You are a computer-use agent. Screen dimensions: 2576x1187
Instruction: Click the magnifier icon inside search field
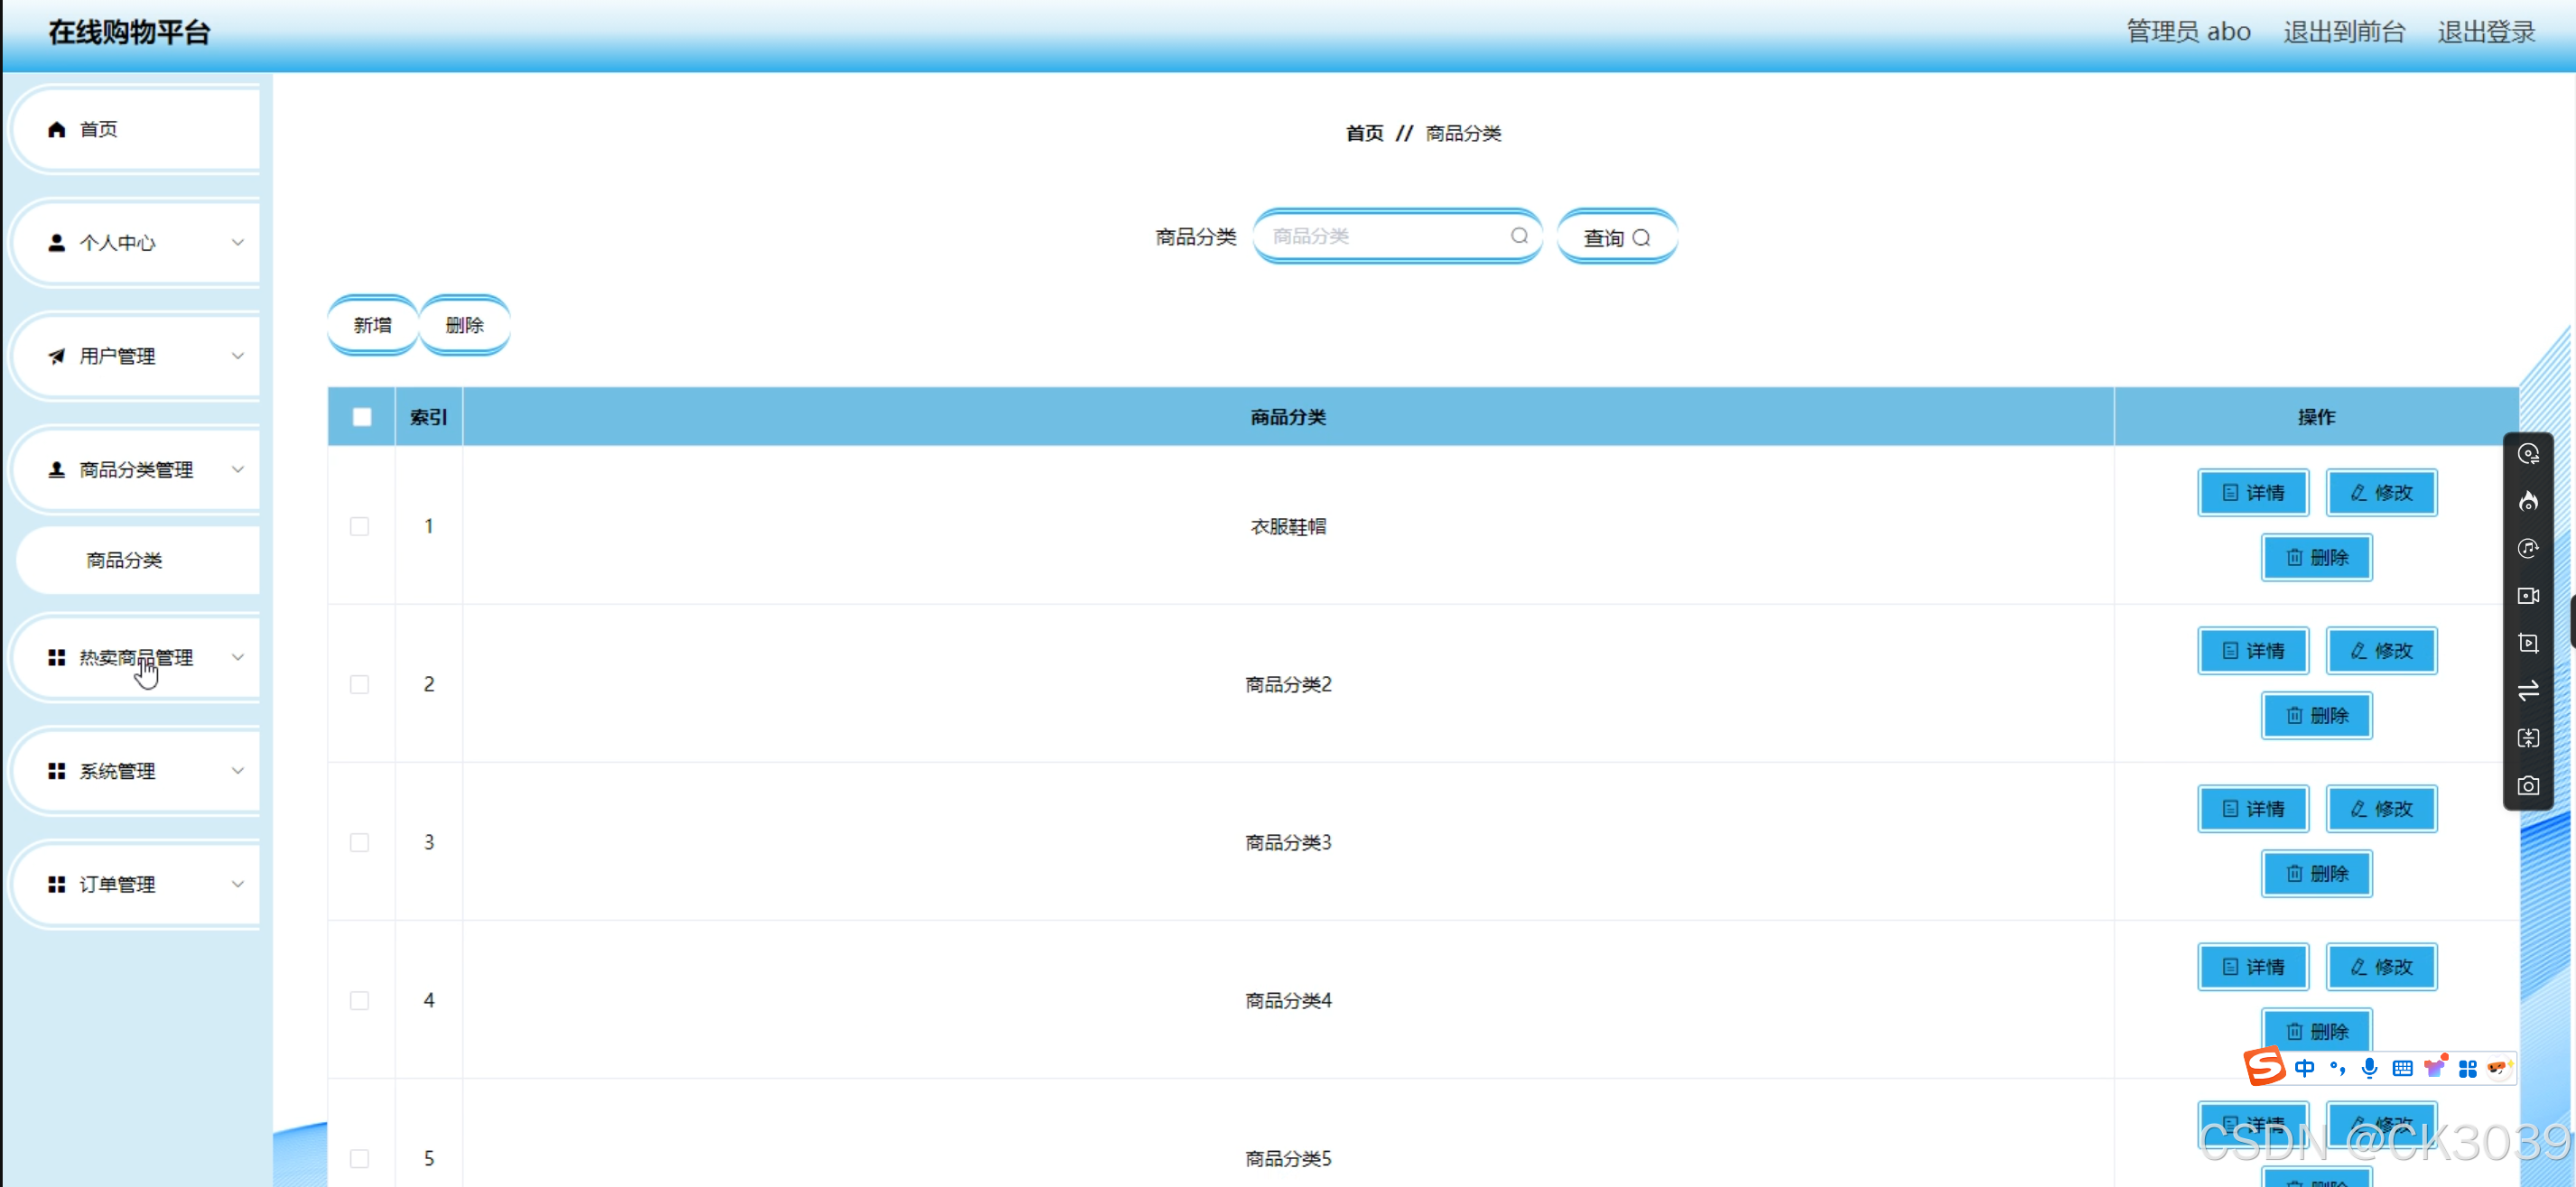pyautogui.click(x=1518, y=236)
